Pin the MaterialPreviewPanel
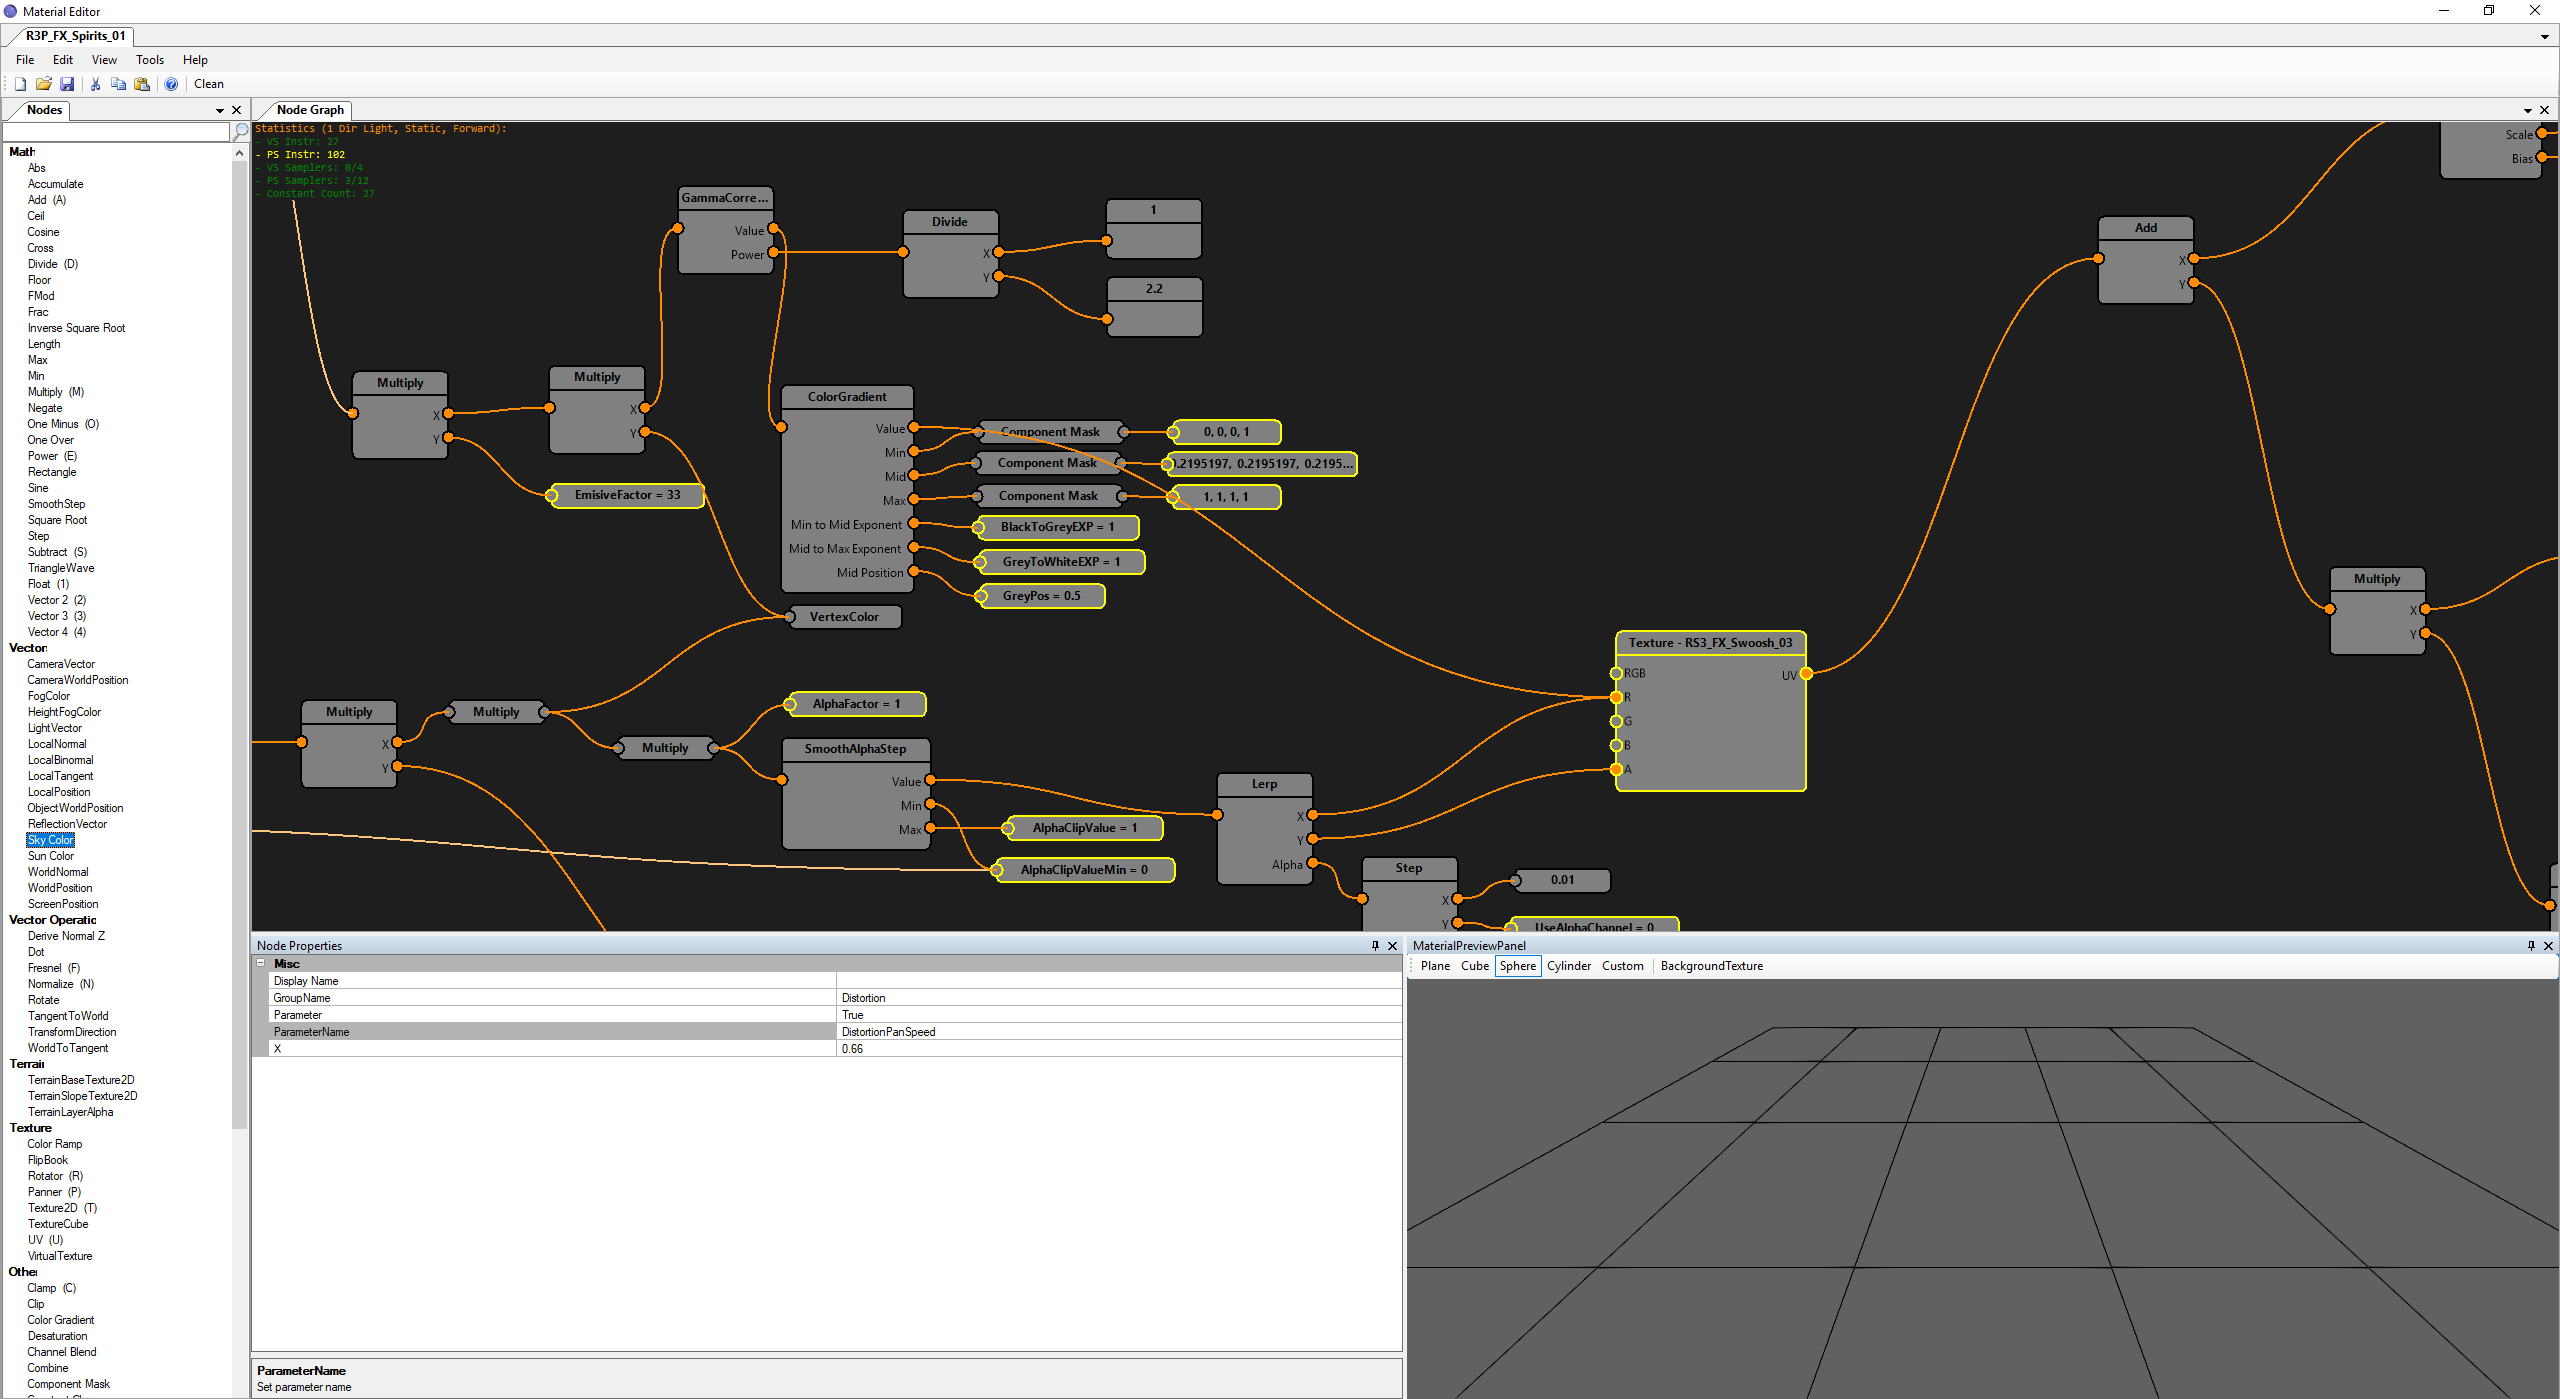 pos(2531,945)
